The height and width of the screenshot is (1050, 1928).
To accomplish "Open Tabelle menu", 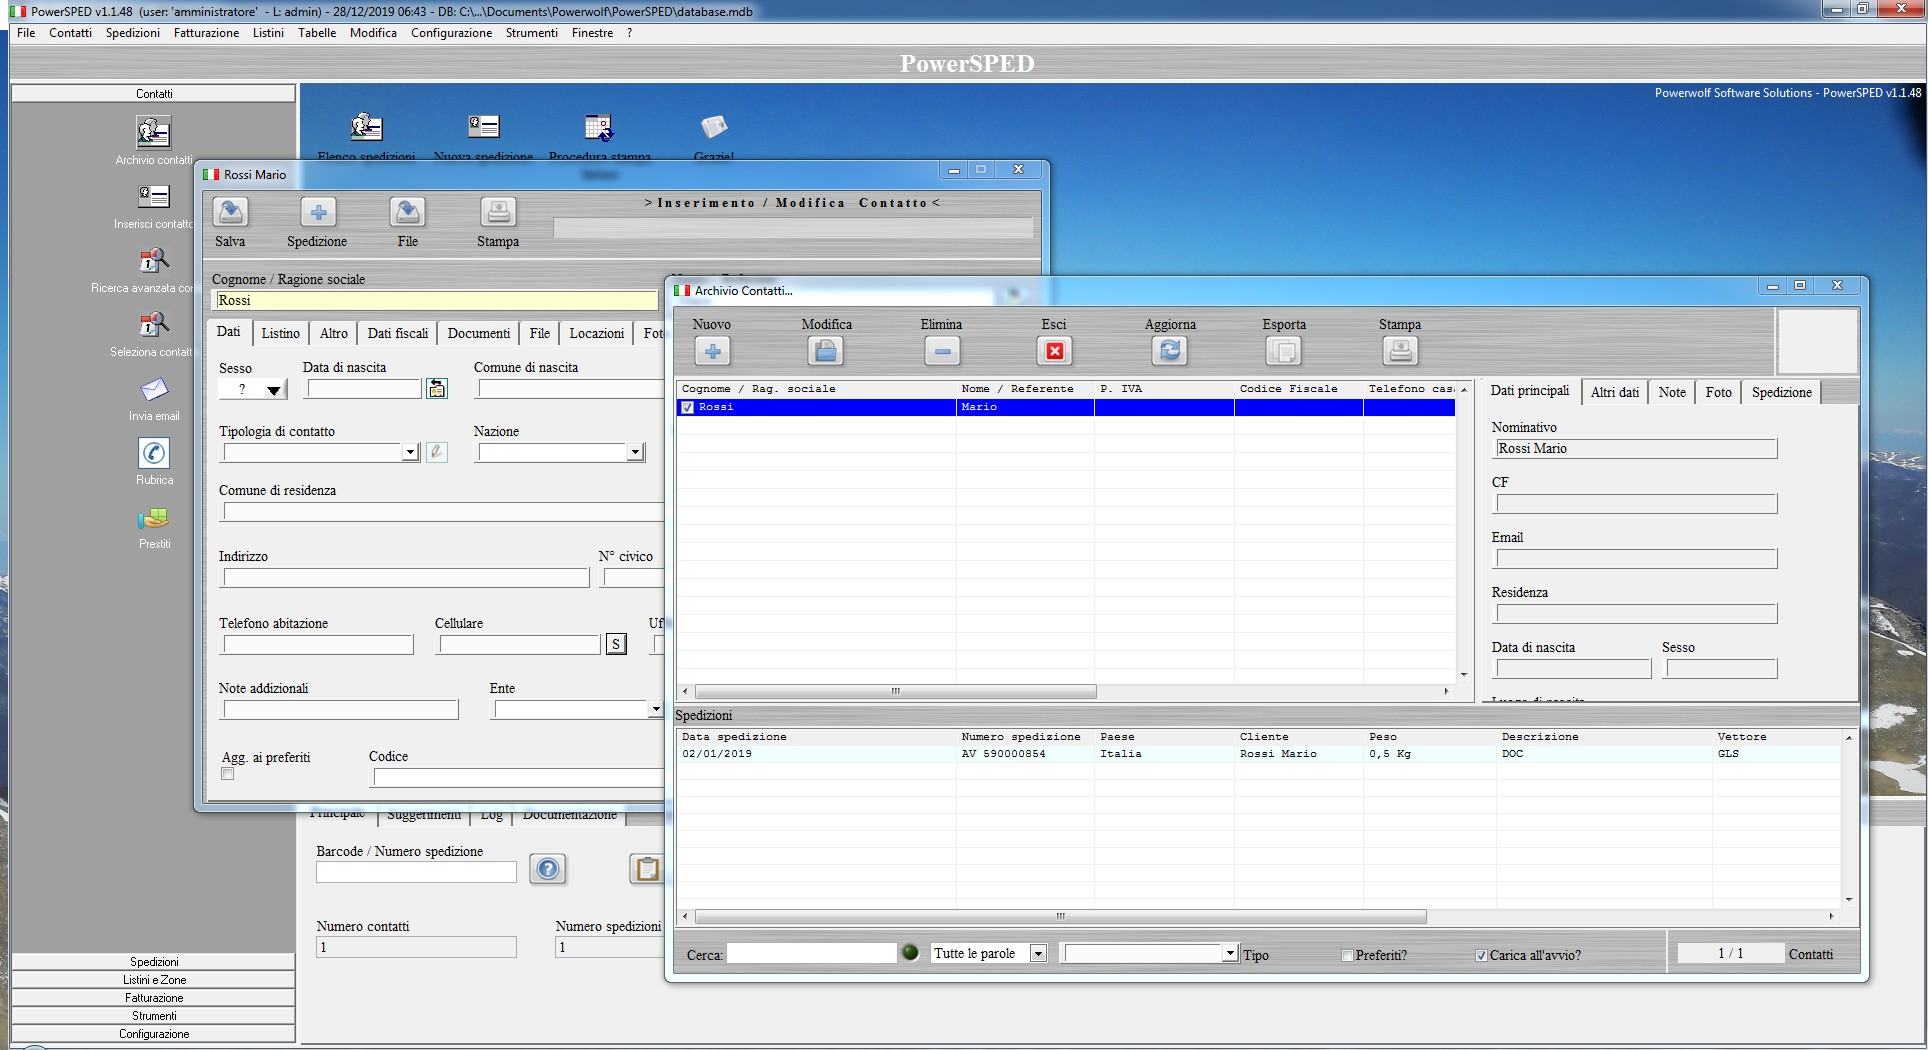I will click(x=317, y=33).
